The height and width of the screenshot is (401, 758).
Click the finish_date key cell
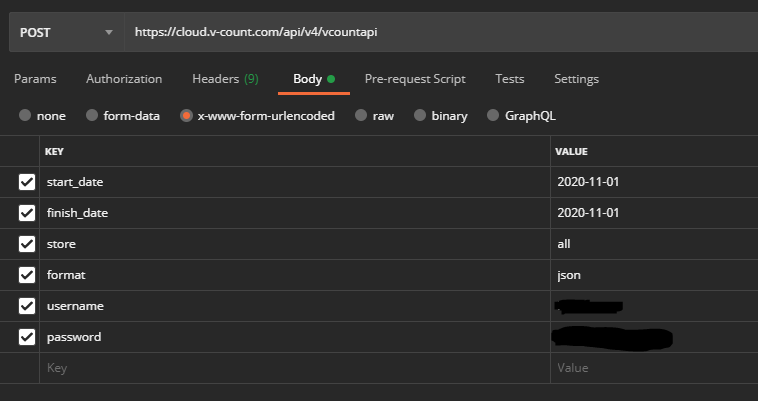[295, 213]
